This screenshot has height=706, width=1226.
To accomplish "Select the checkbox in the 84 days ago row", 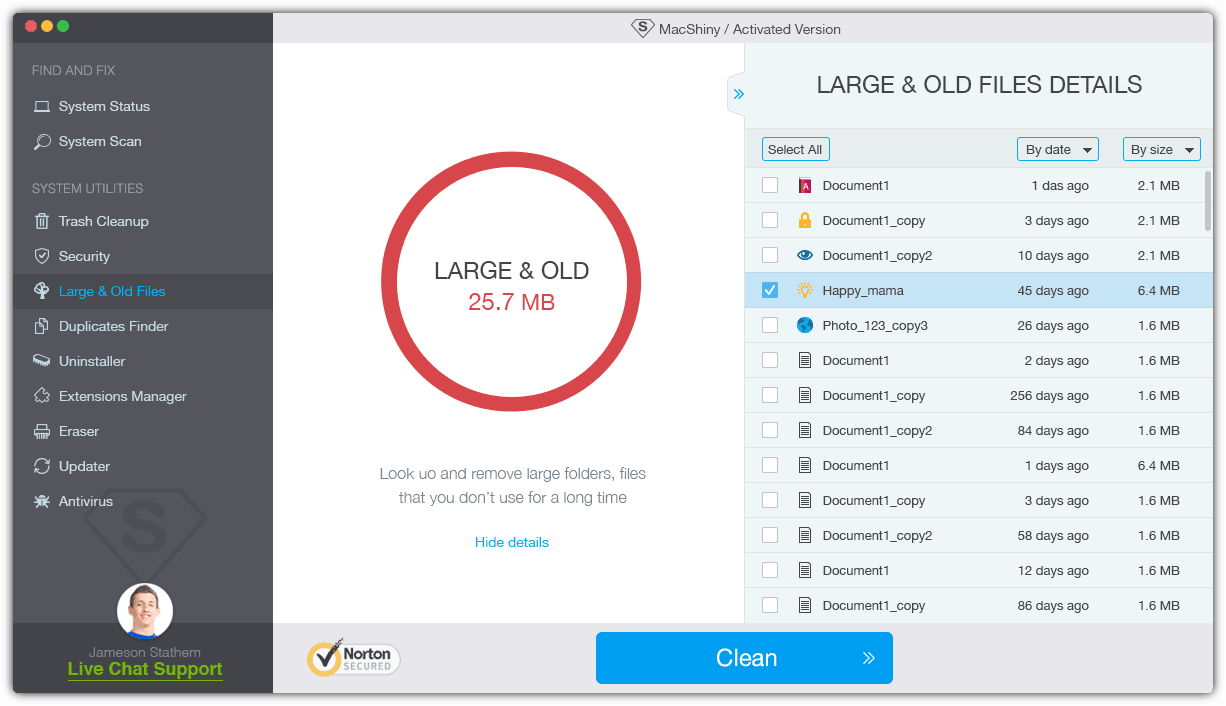I will click(770, 430).
